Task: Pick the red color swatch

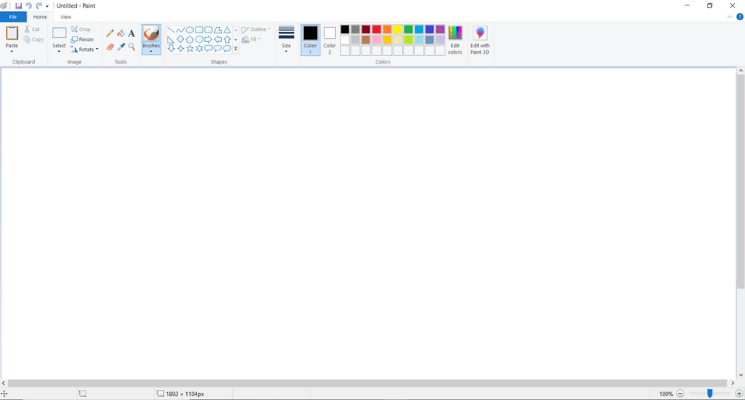Action: click(376, 30)
